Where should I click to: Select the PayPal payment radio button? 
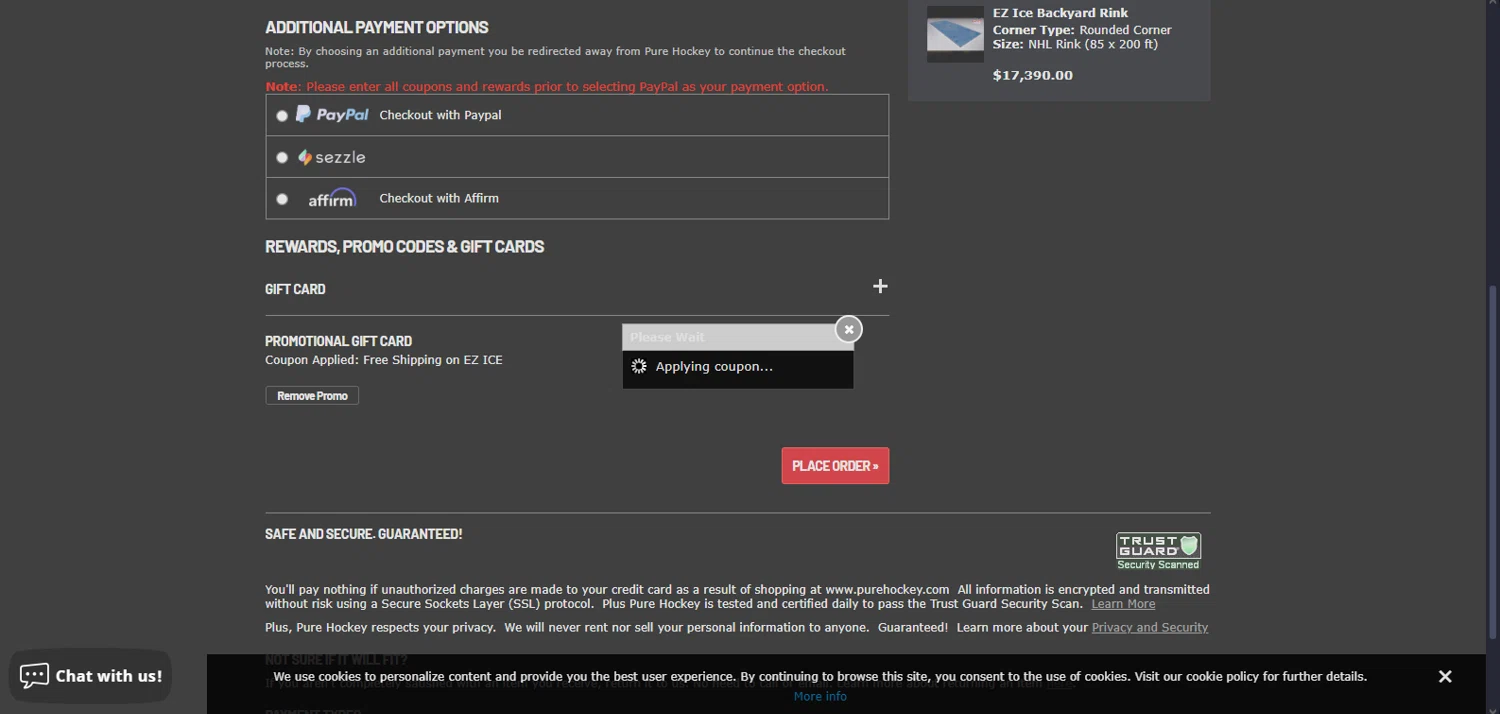pyautogui.click(x=282, y=116)
